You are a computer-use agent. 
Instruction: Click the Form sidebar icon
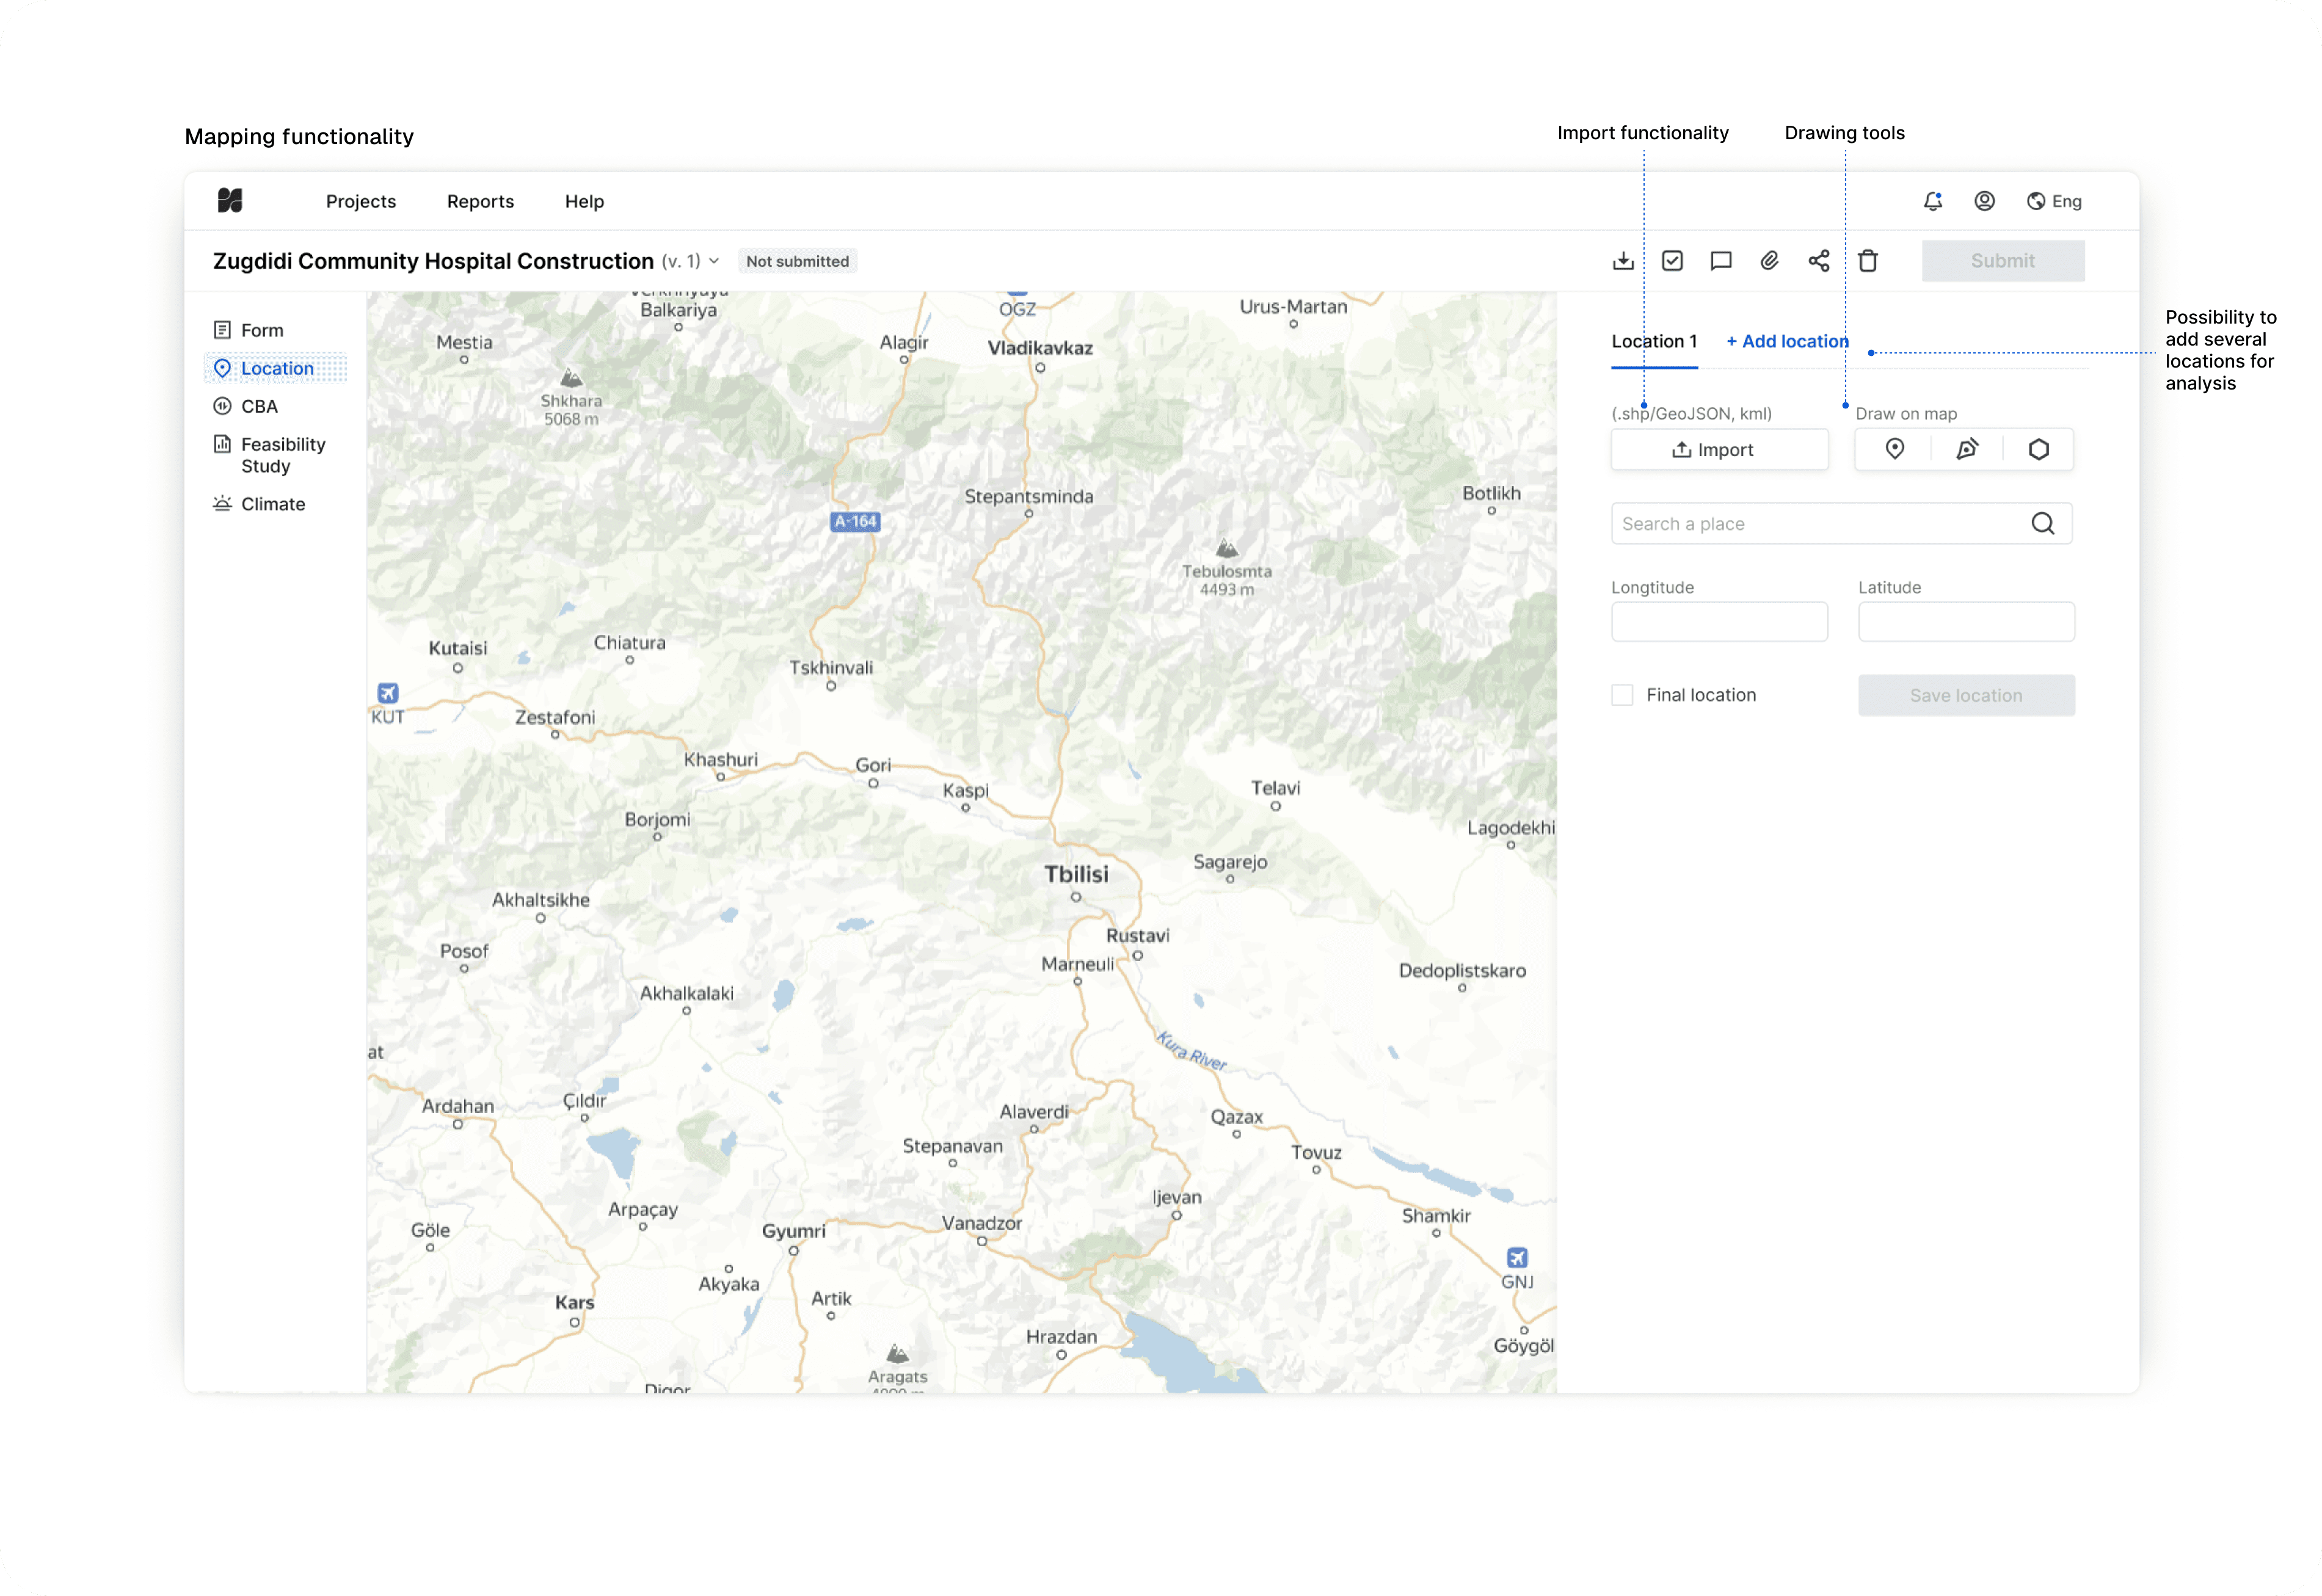222,330
